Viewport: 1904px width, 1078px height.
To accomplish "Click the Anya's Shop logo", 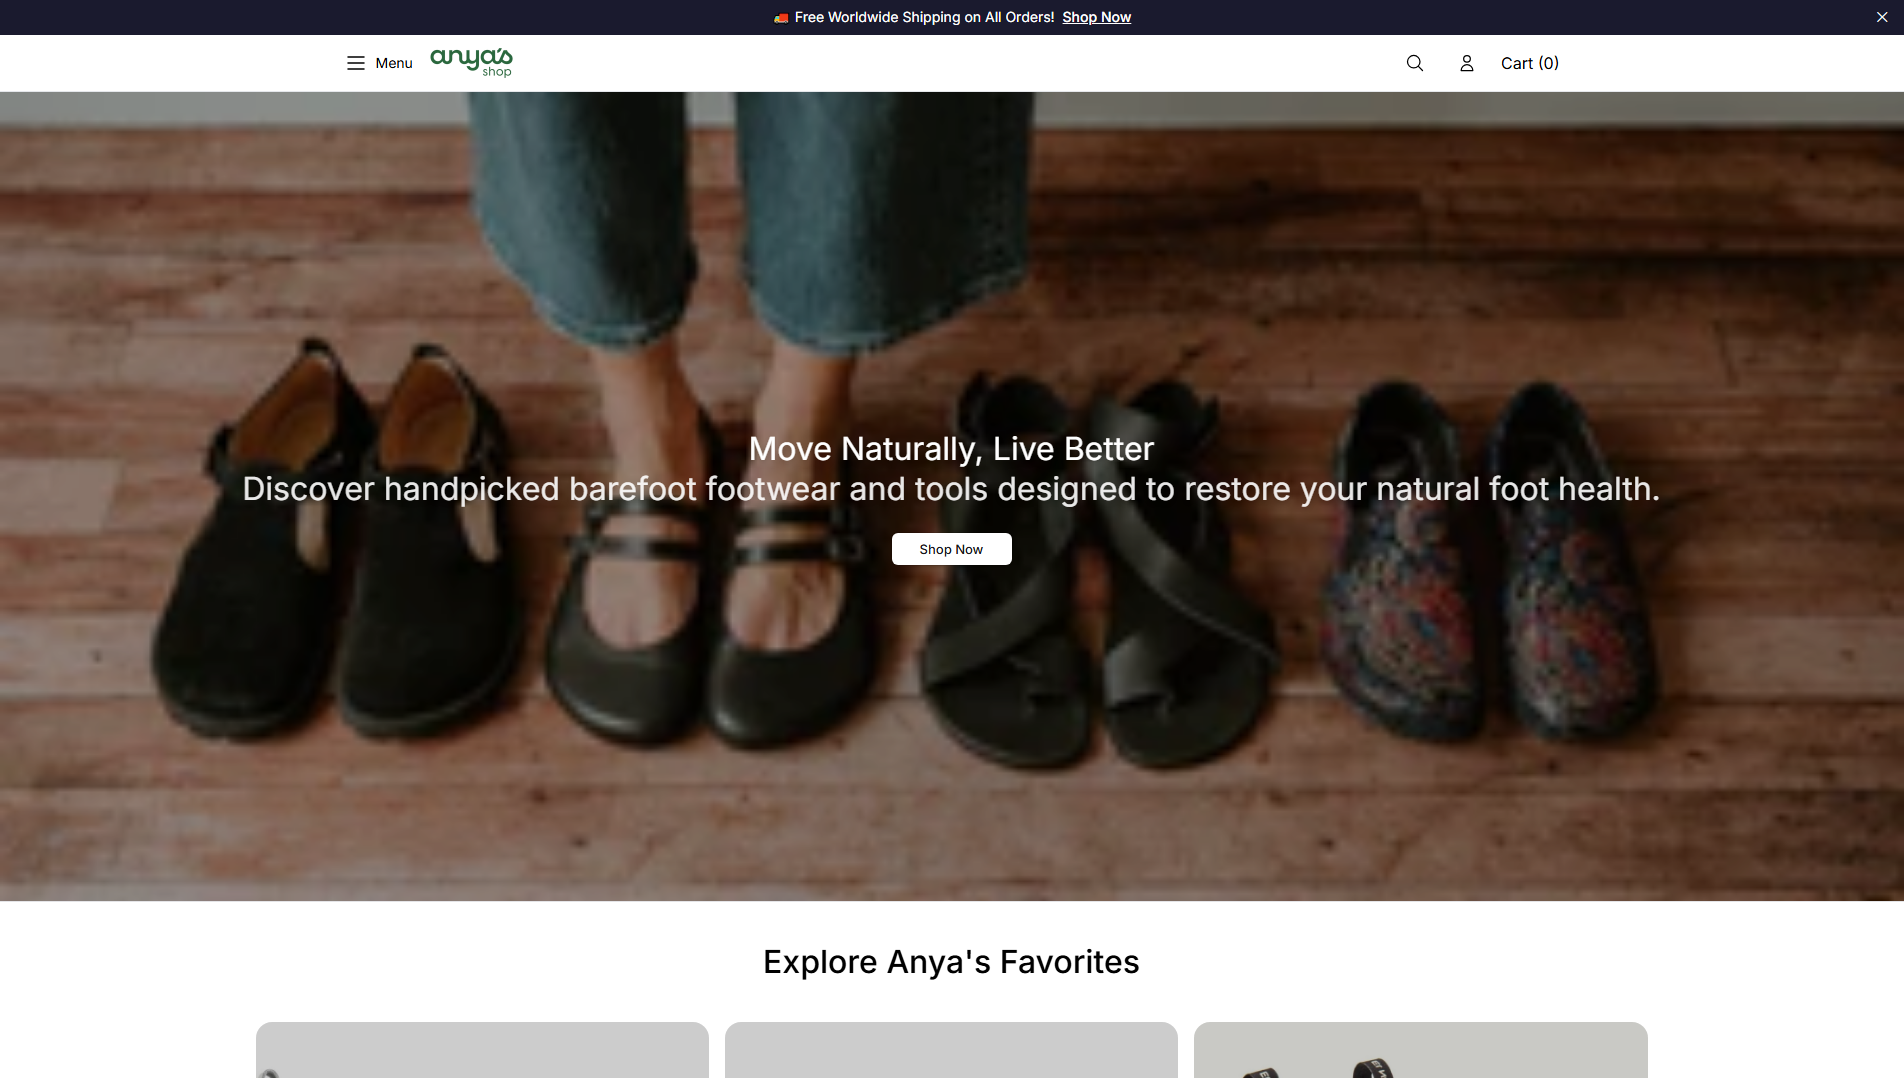I will tap(471, 62).
